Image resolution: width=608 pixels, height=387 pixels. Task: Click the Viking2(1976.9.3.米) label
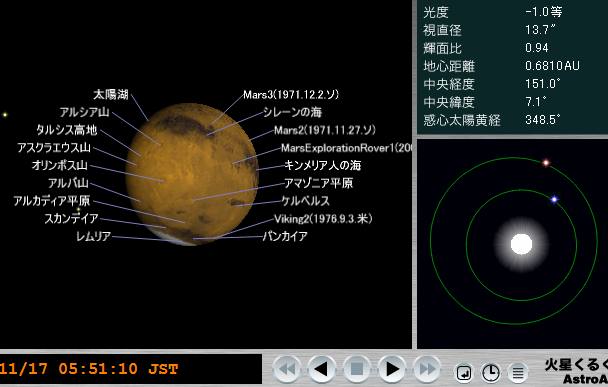pos(323,219)
